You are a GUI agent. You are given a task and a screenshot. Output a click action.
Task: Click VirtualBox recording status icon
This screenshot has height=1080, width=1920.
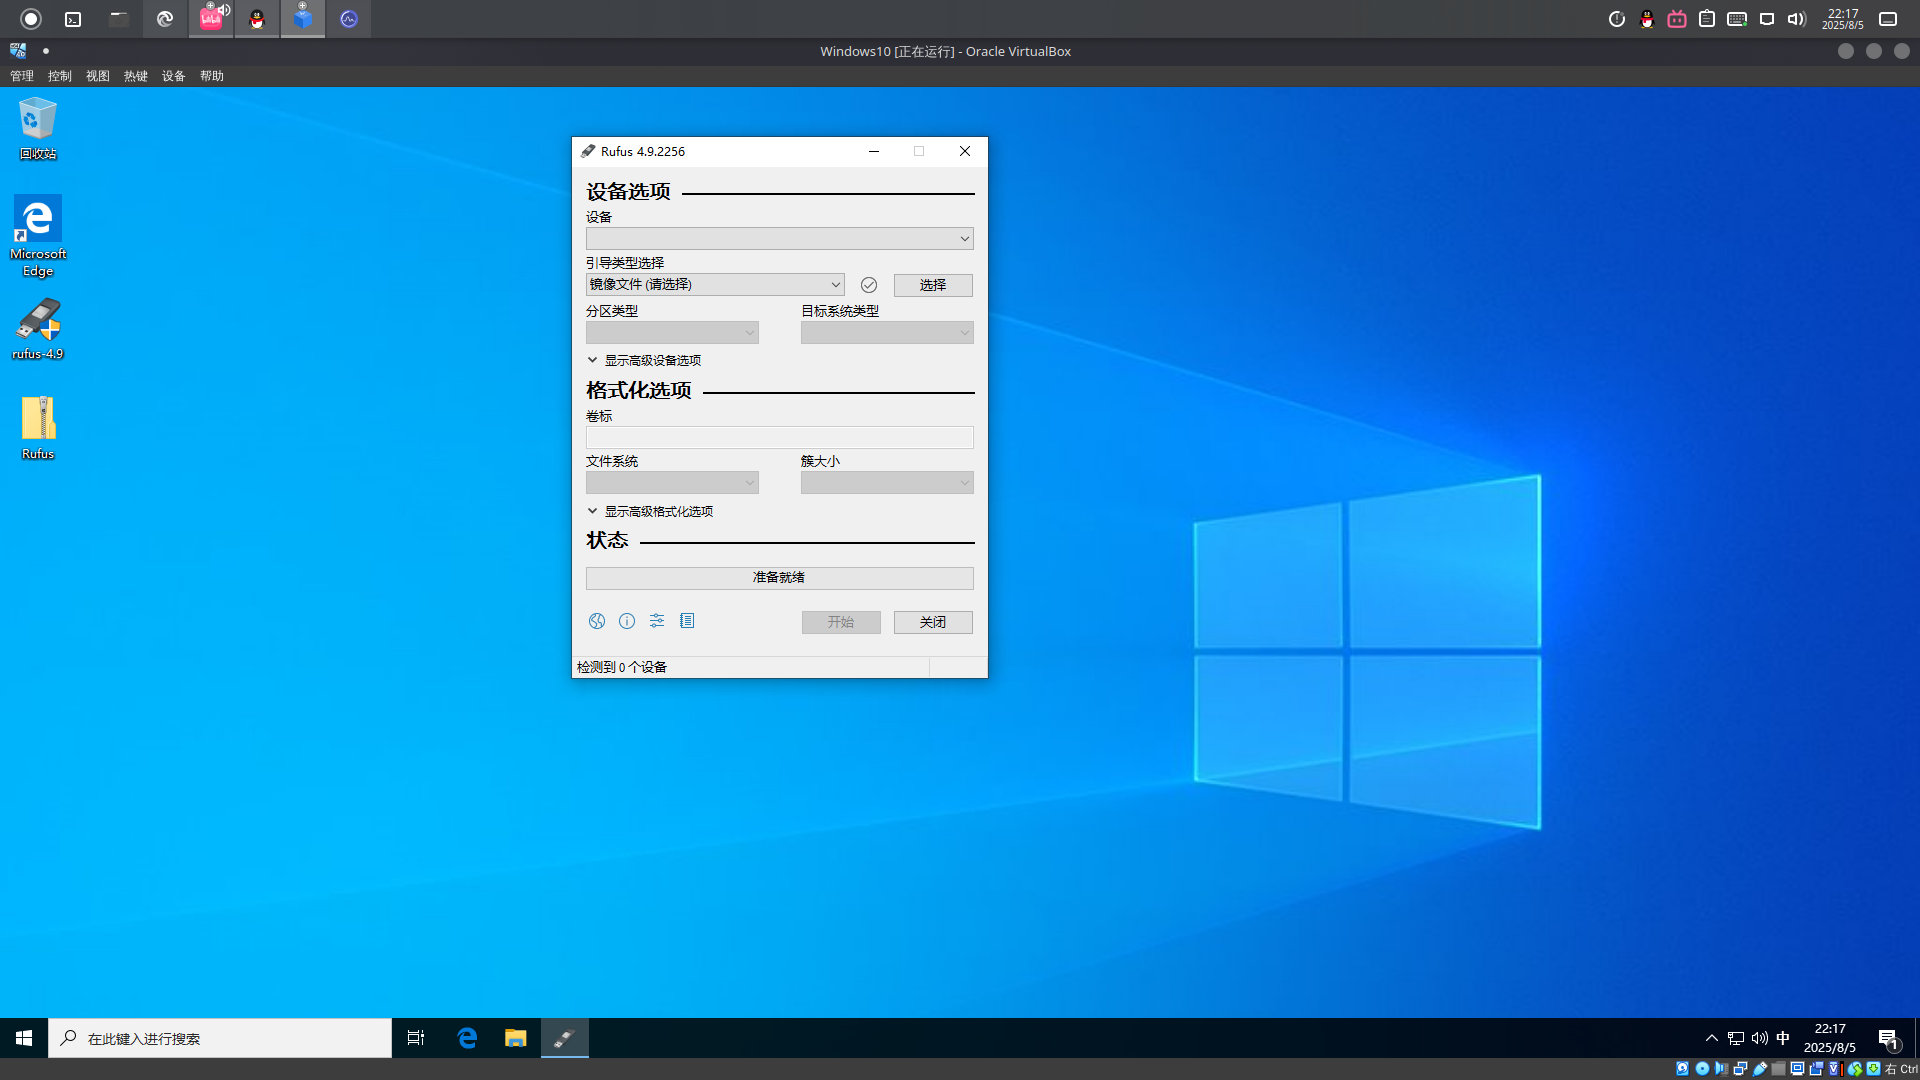[x=1816, y=1069]
